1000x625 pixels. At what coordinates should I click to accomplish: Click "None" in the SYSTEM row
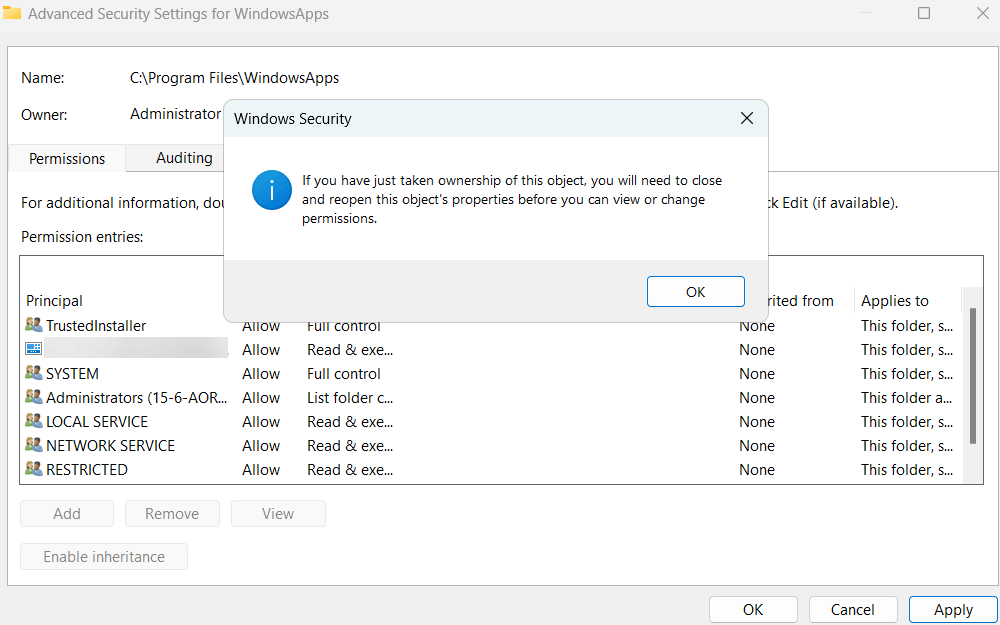[757, 373]
